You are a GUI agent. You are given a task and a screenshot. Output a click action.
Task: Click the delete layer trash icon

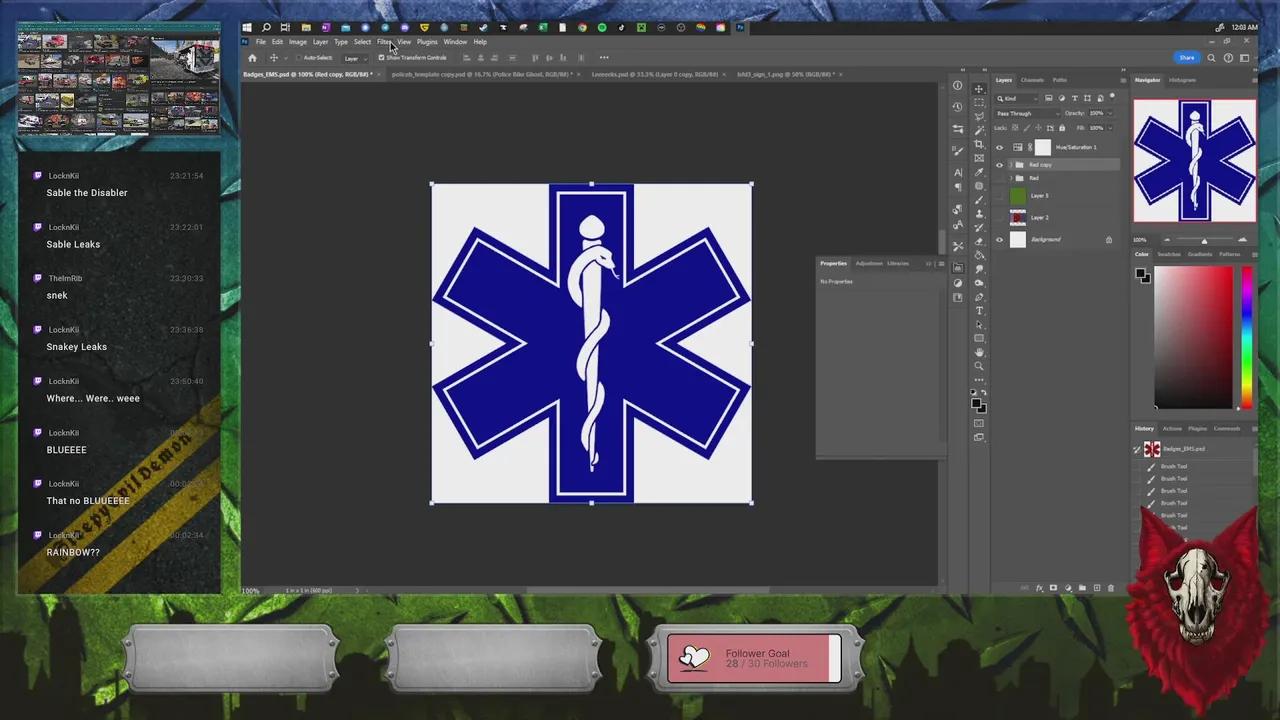1111,588
